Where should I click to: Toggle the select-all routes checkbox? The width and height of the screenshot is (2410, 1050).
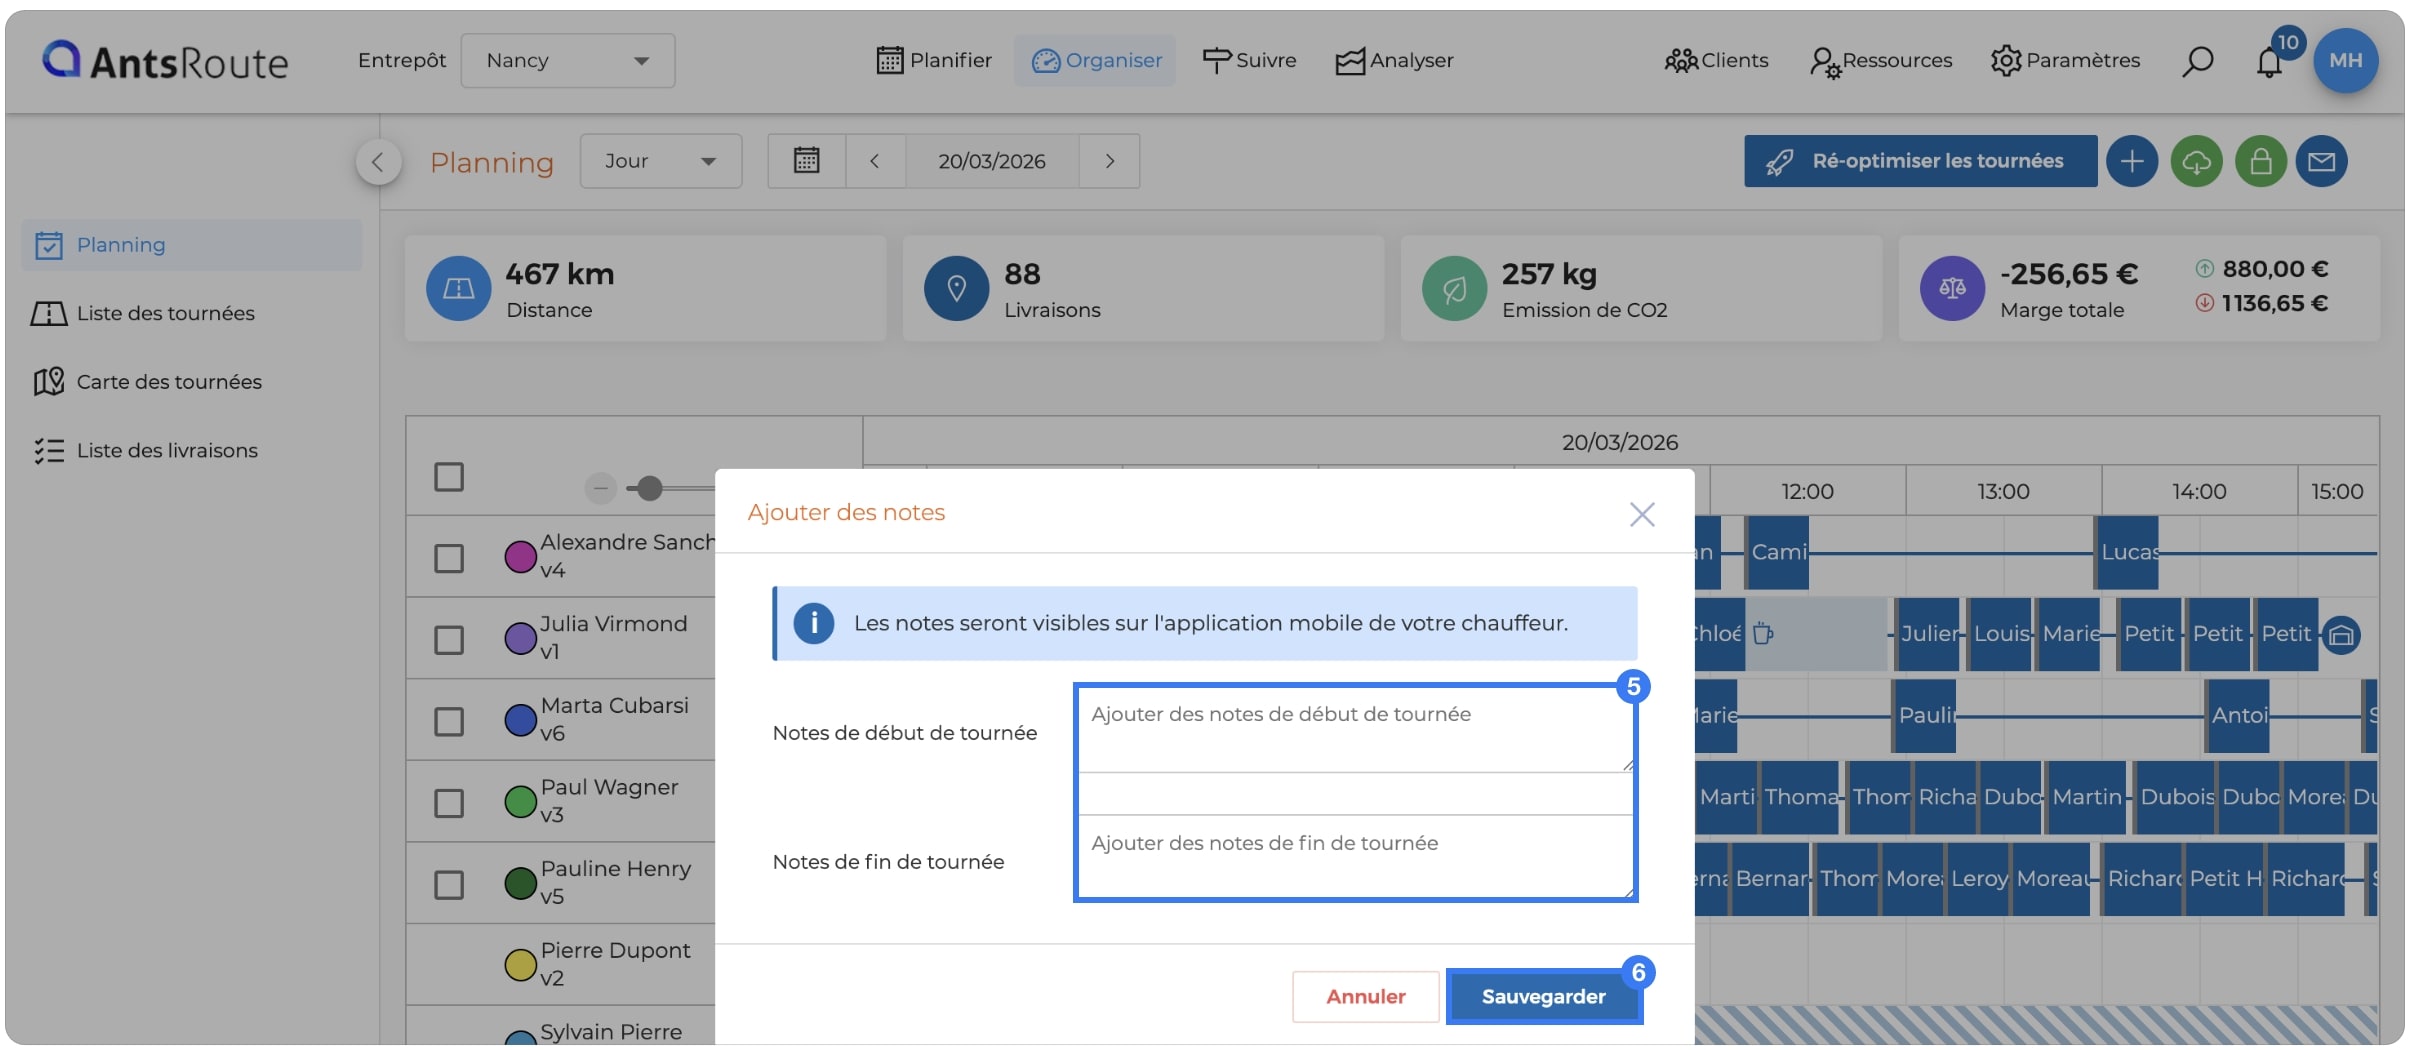point(449,477)
